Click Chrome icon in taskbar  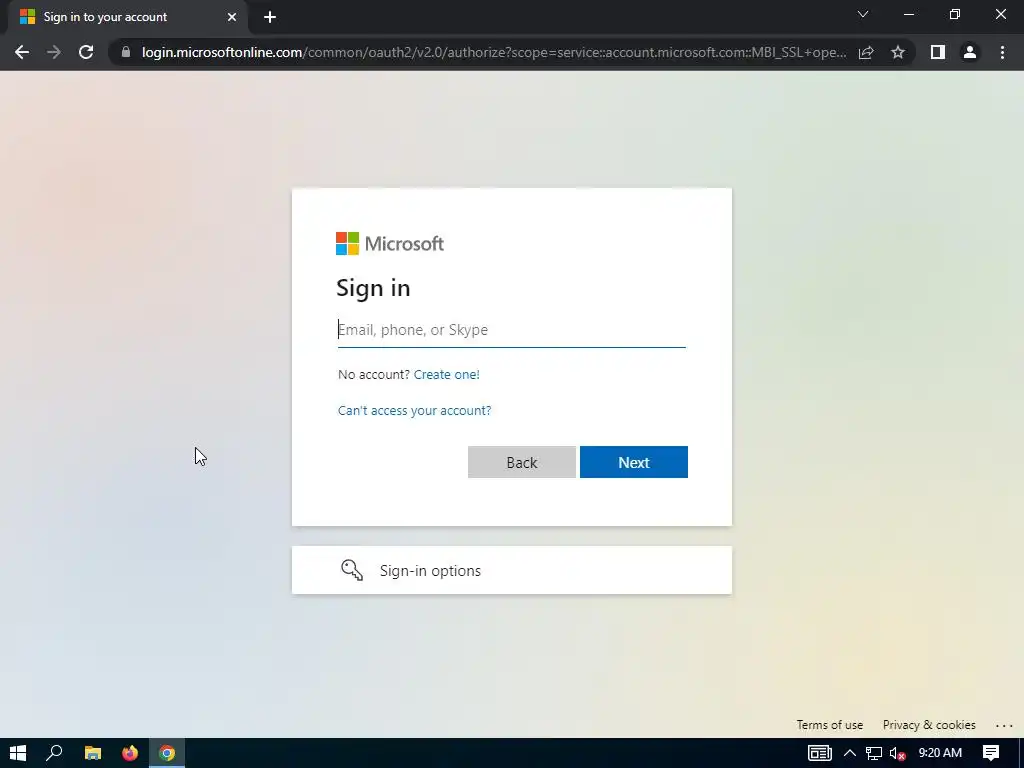167,753
